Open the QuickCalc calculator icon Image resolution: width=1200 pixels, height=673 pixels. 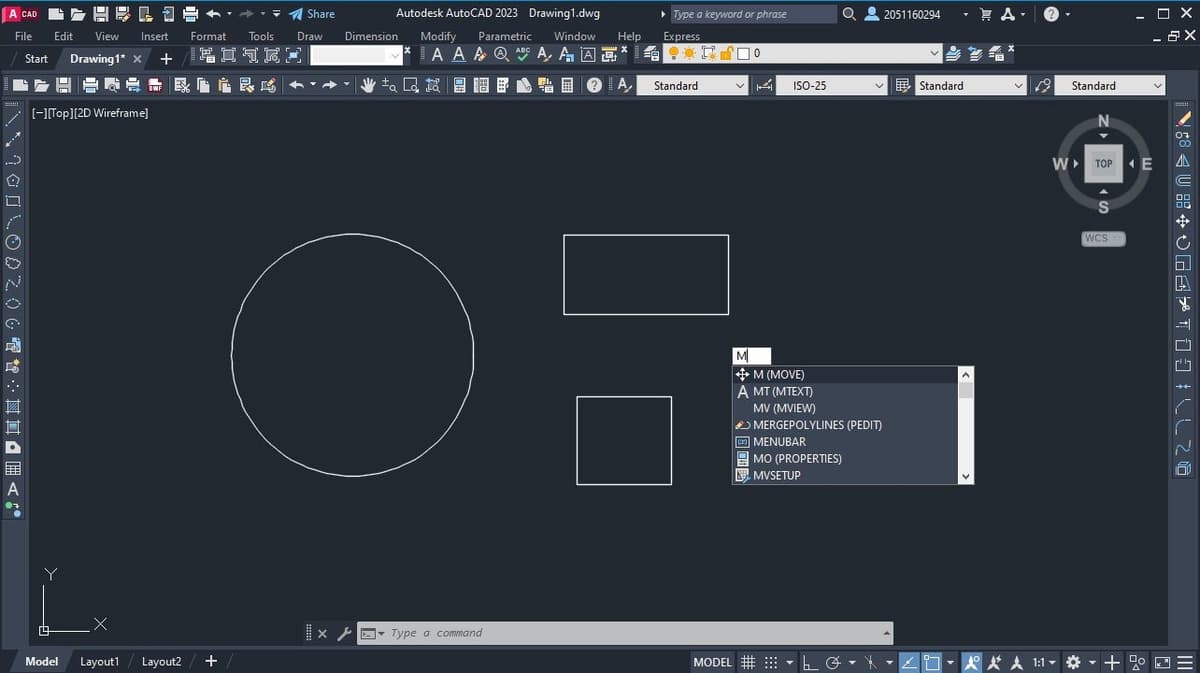(x=568, y=86)
